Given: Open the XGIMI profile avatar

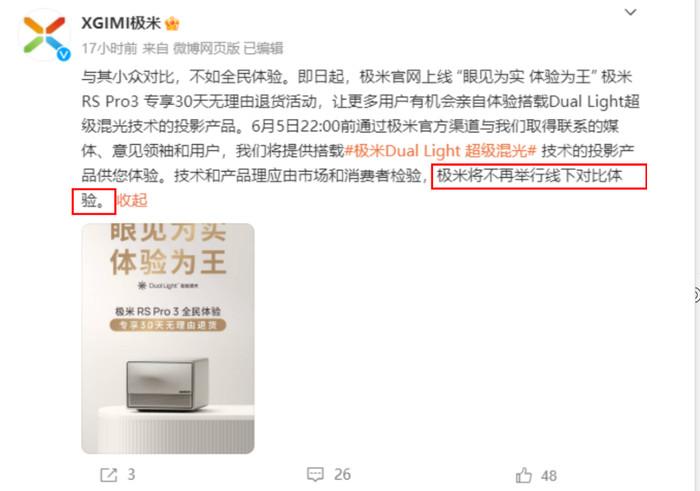Looking at the screenshot, I should 44,35.
